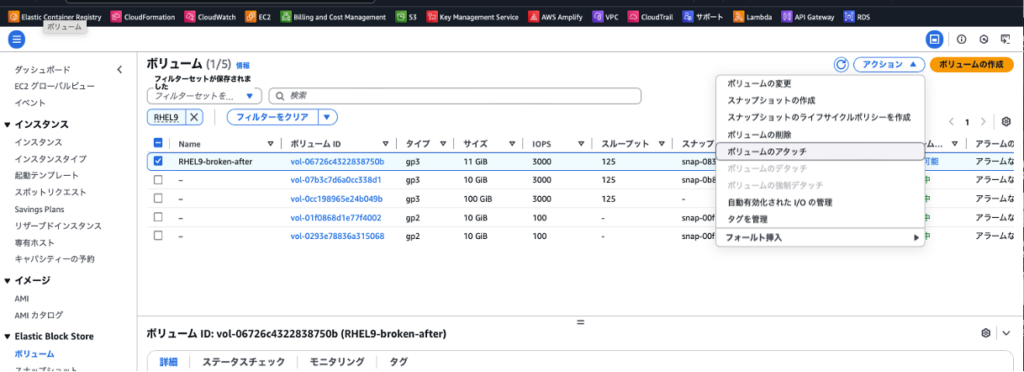Open S3 service shortcut
This screenshot has width=1024, height=372.
406,17
